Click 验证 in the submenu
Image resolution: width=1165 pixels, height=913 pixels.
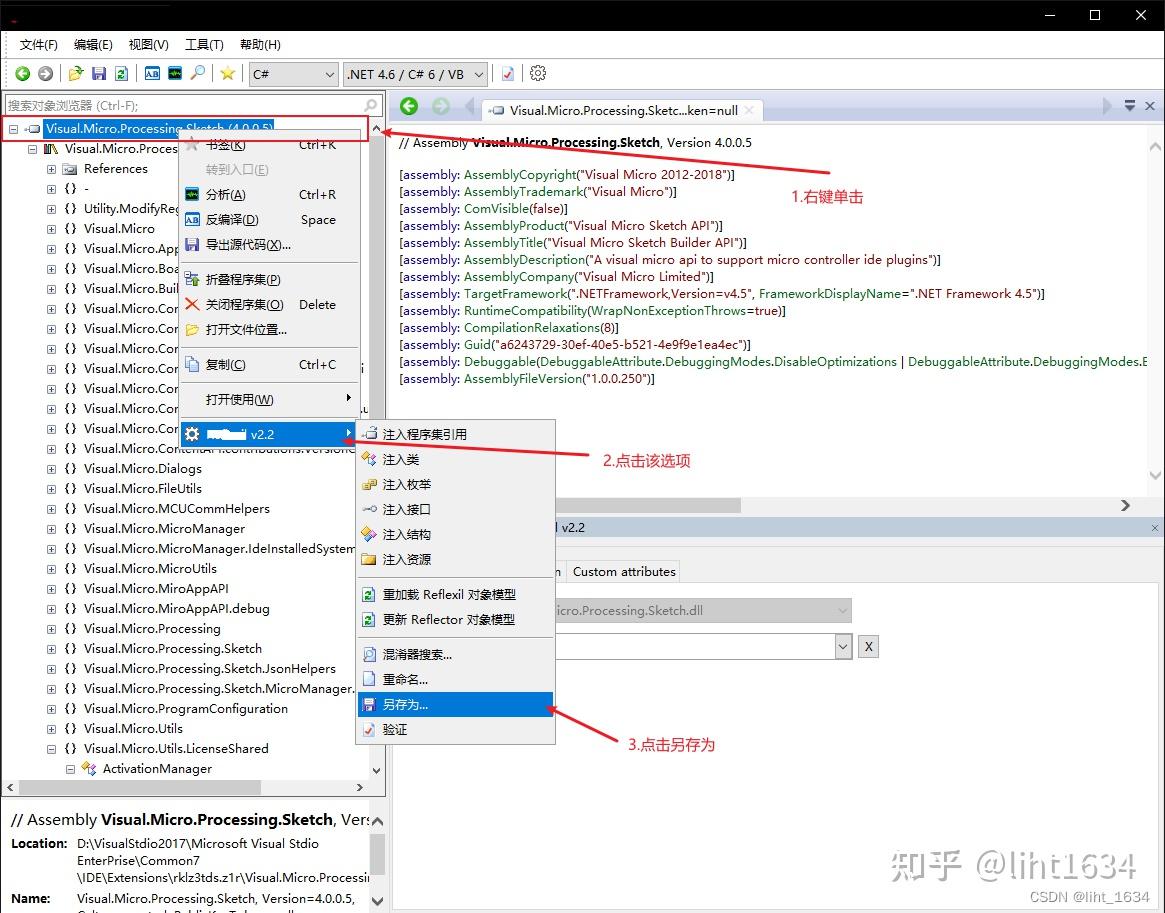pos(455,730)
